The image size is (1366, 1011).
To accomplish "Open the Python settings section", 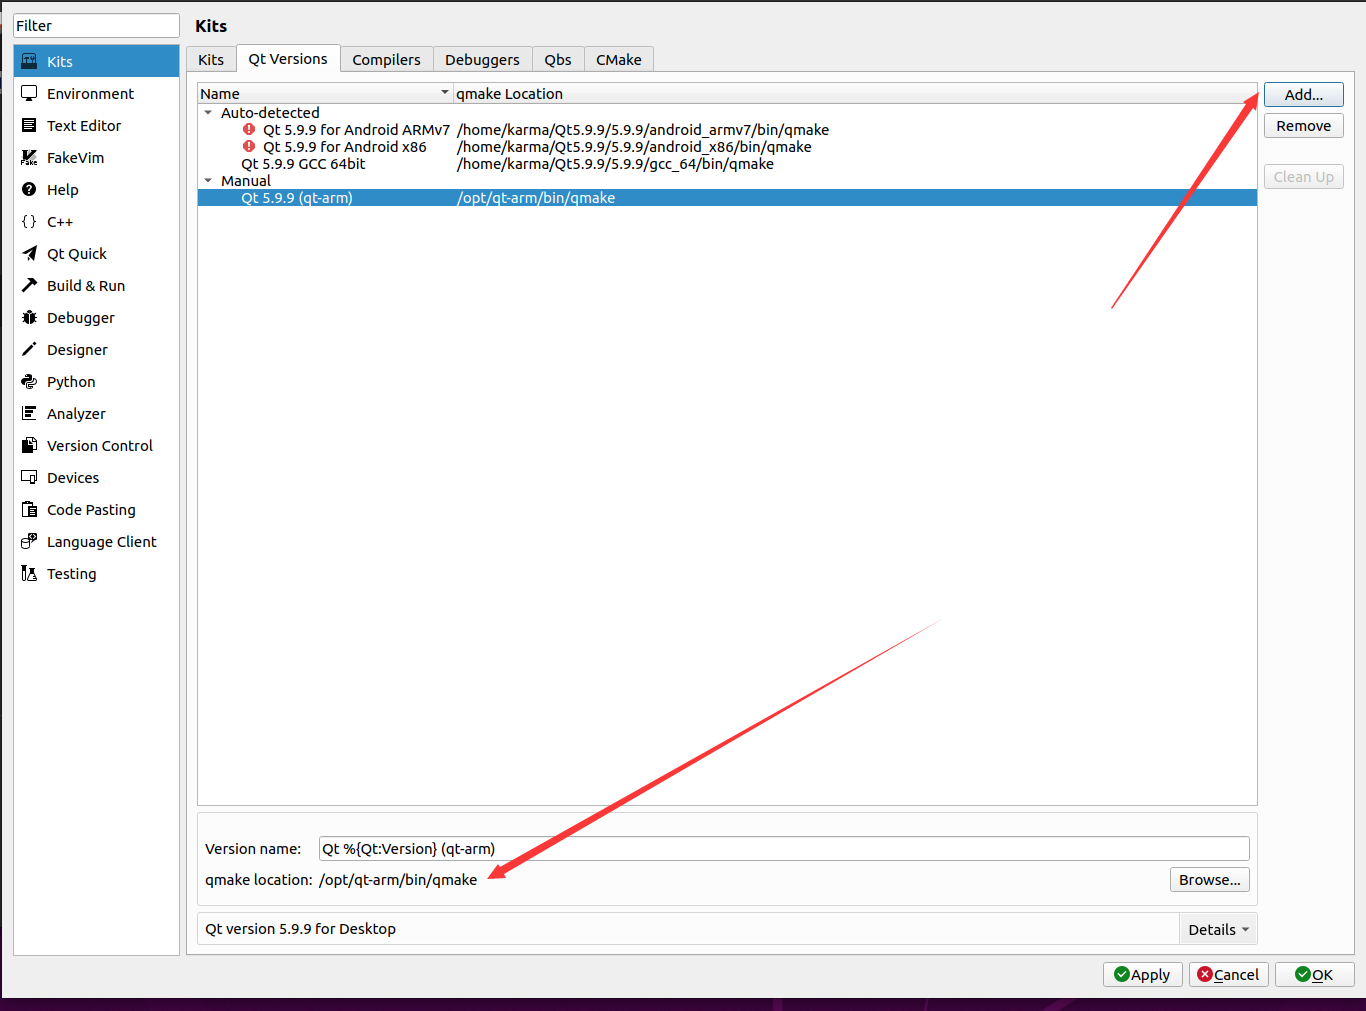I will tap(70, 381).
